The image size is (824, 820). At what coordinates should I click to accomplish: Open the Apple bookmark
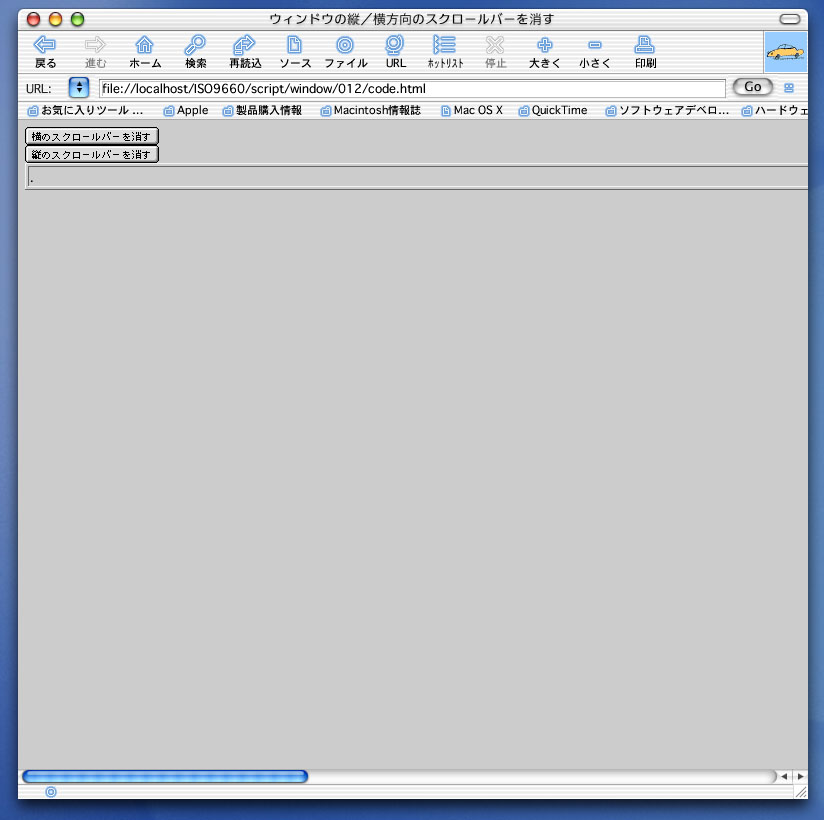pyautogui.click(x=186, y=110)
